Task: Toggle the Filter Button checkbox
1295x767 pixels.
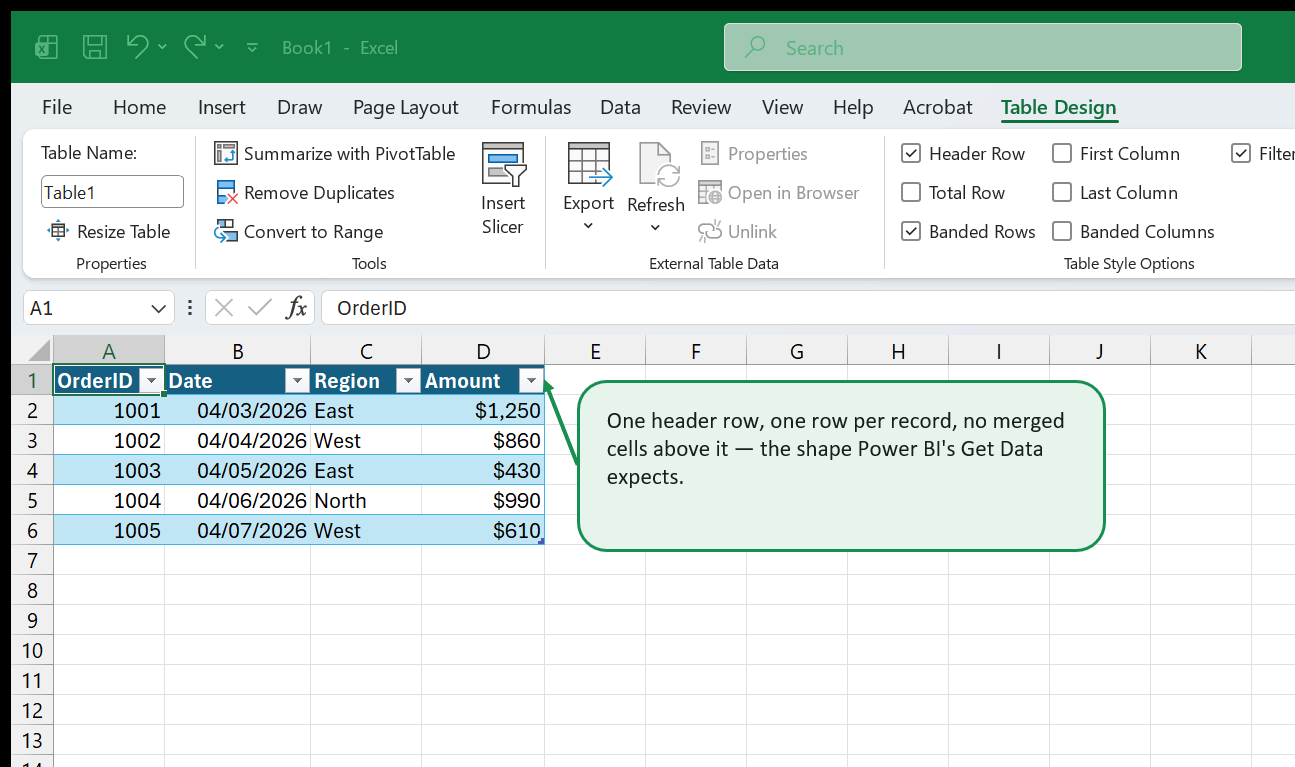Action: coord(1241,154)
